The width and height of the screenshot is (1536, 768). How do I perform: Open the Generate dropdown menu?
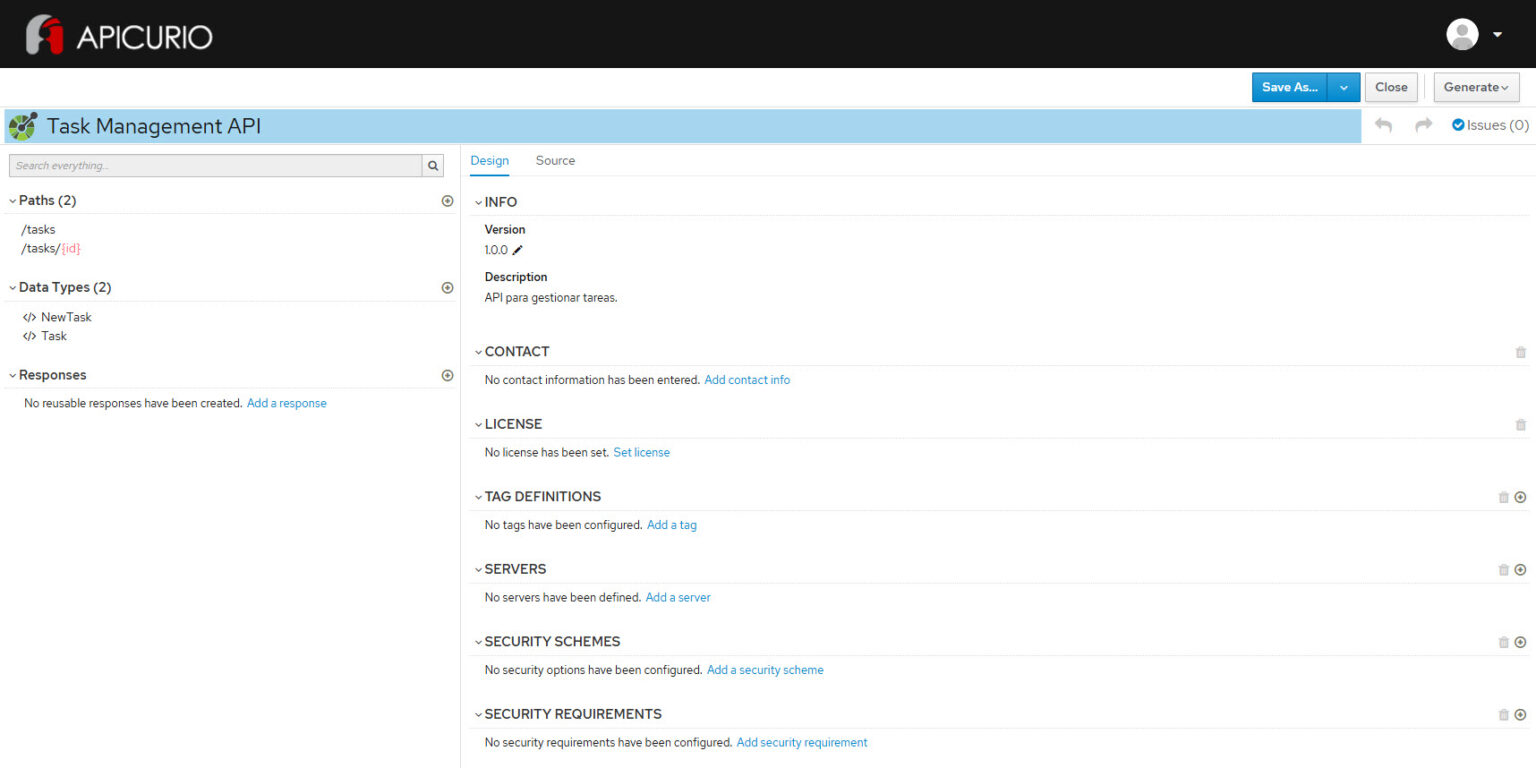1476,87
